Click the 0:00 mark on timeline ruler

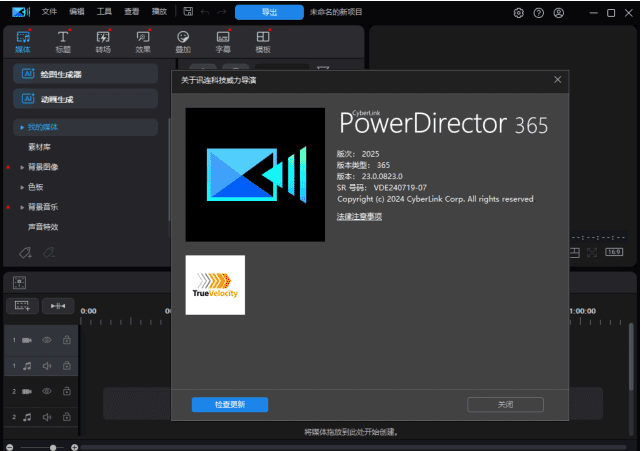click(x=88, y=311)
